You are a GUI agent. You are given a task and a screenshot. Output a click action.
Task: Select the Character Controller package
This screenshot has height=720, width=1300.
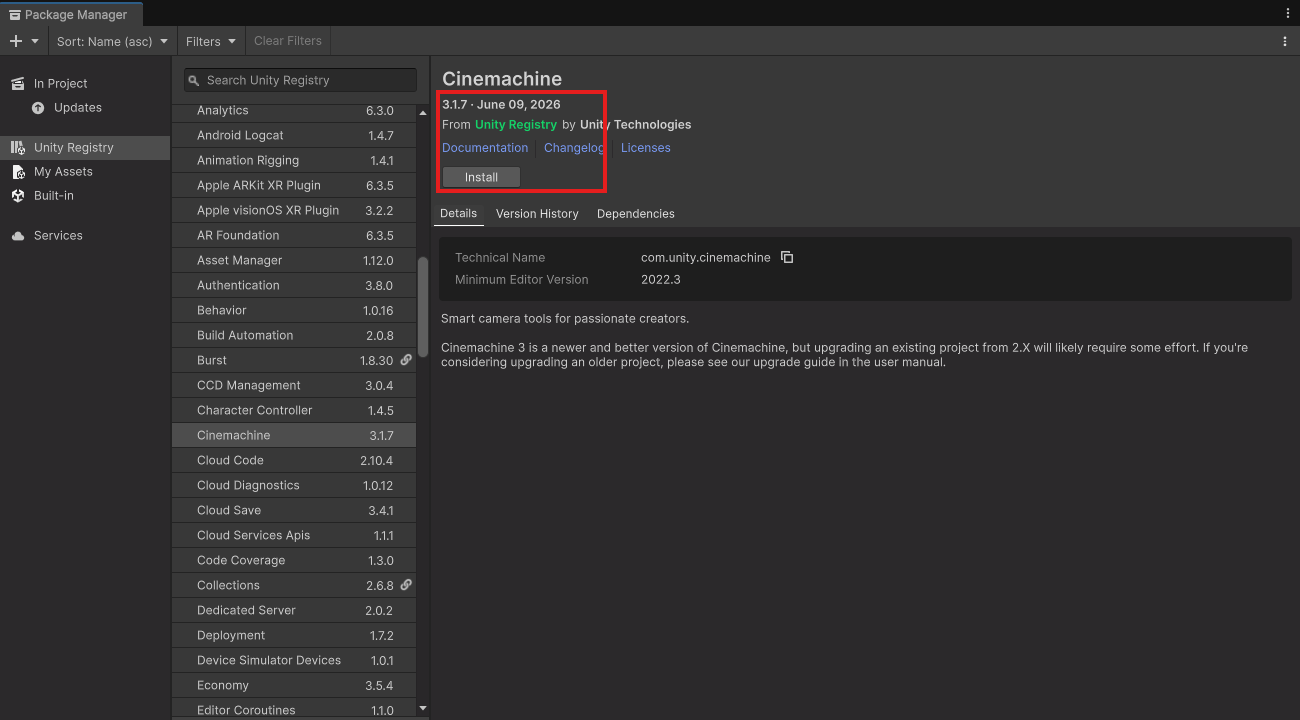point(294,410)
